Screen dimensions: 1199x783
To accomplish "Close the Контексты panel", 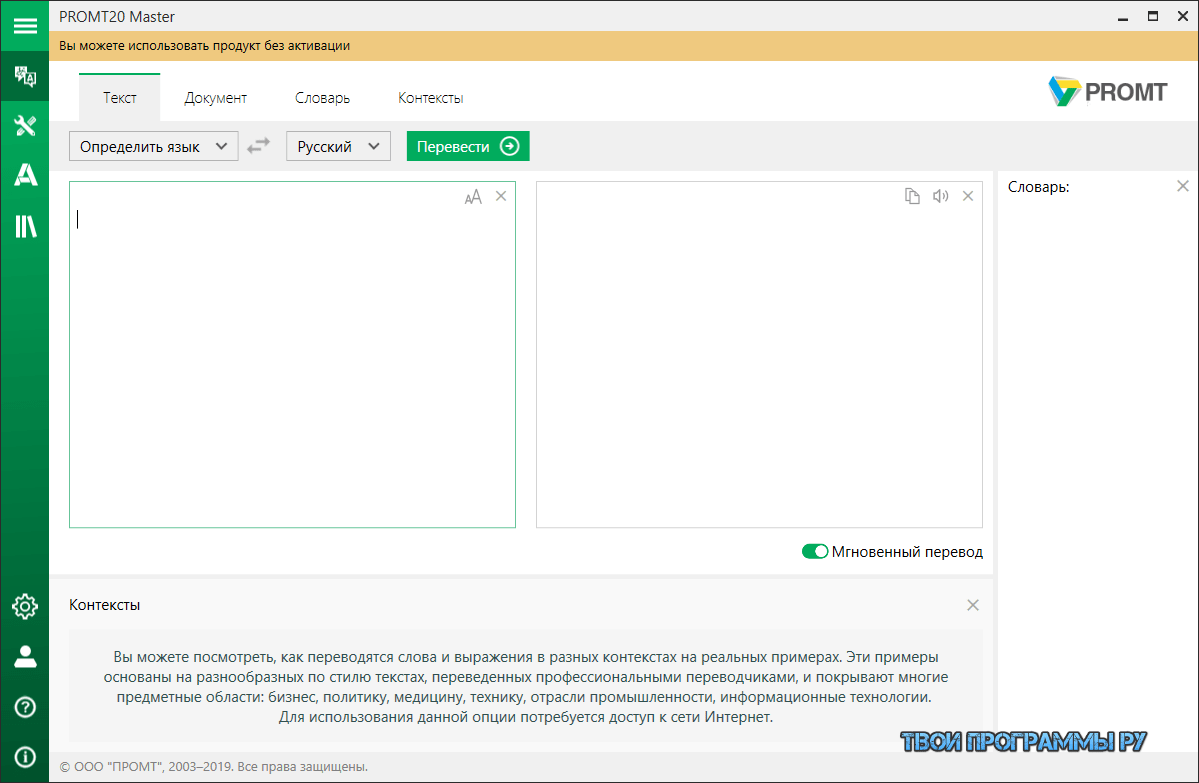I will tap(973, 605).
